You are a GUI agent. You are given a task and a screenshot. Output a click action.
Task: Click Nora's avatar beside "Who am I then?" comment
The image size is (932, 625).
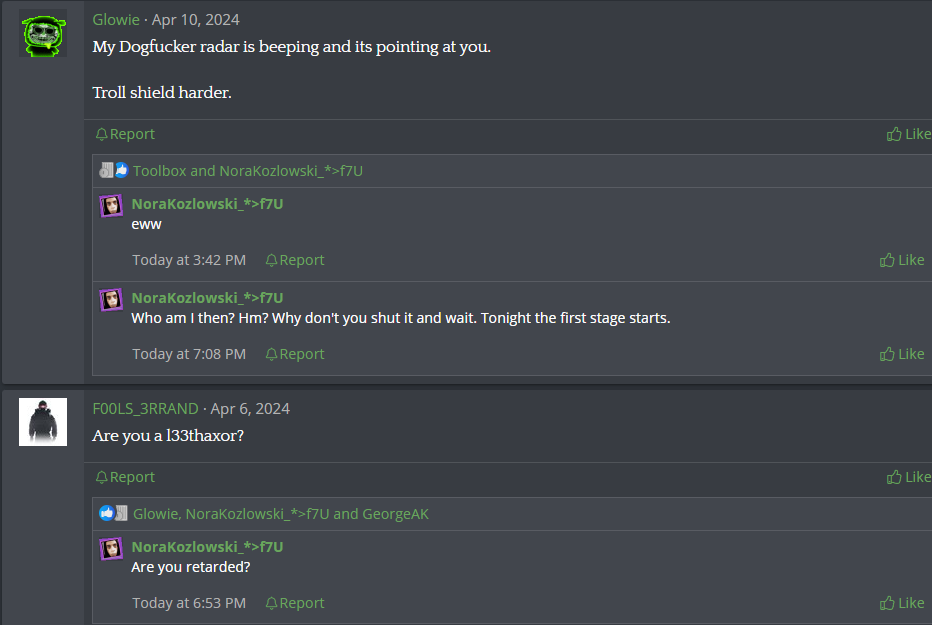111,300
